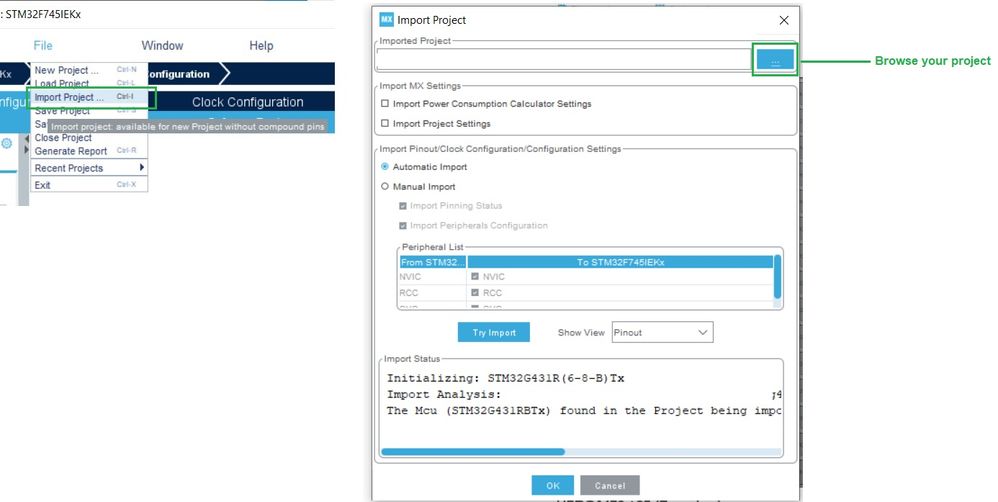Click the 'Import Analysis:' status line
The width and height of the screenshot is (998, 502).
(444, 394)
